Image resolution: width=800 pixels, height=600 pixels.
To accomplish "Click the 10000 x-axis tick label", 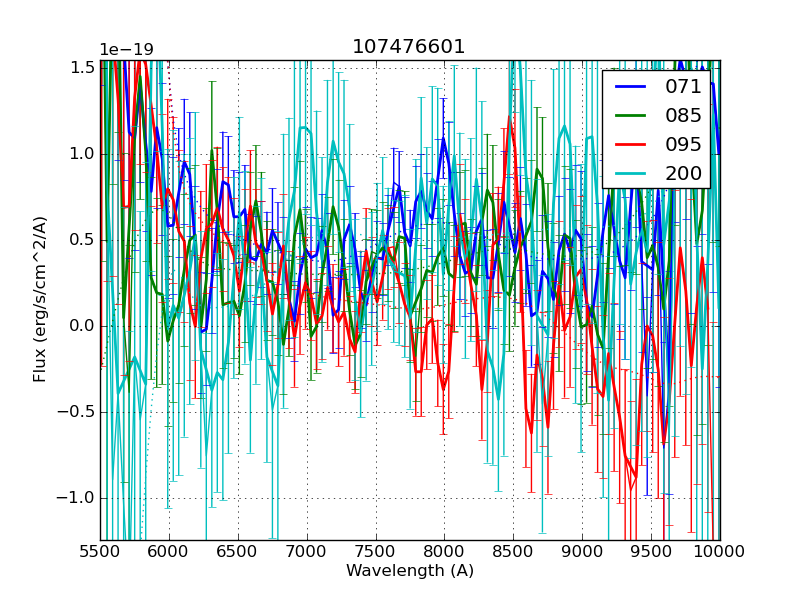I will pyautogui.click(x=719, y=551).
